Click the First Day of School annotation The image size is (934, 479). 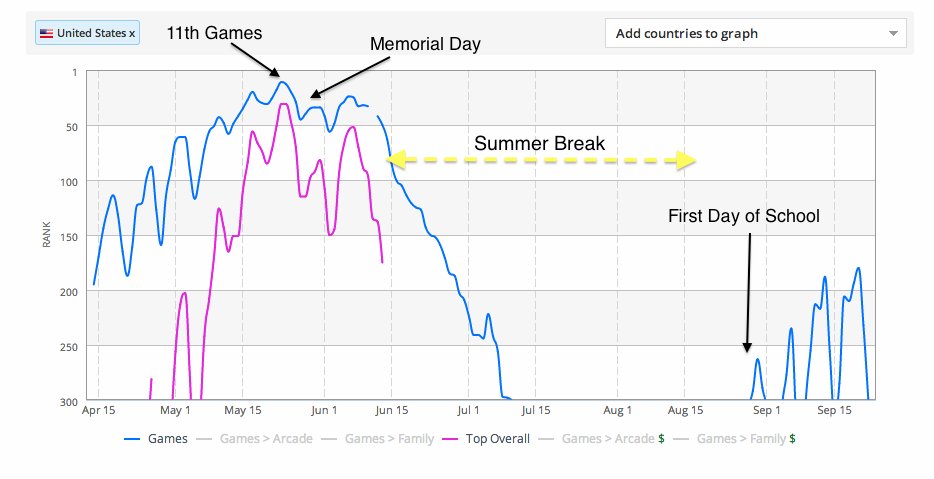coord(743,216)
